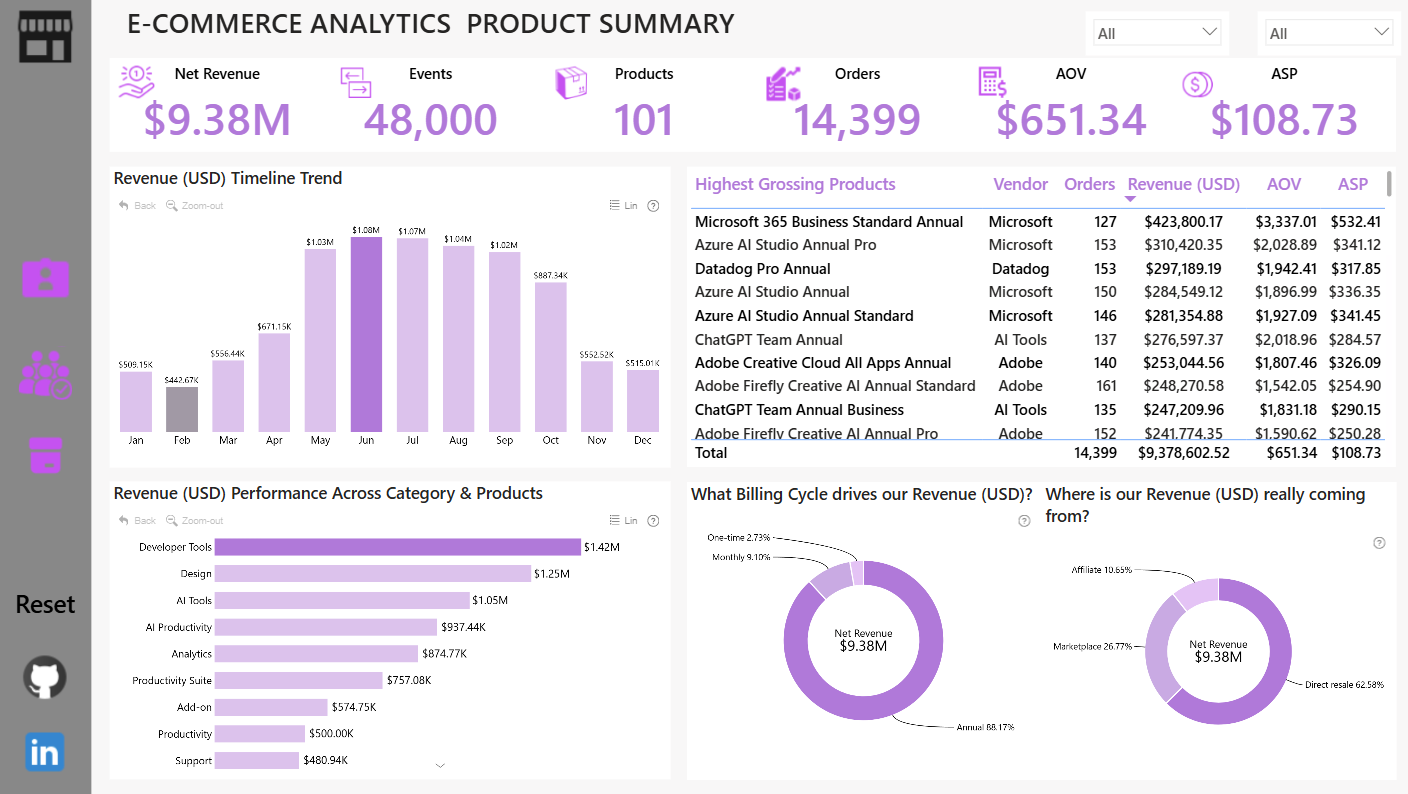Open the left All slicer dropdown

[1157, 33]
